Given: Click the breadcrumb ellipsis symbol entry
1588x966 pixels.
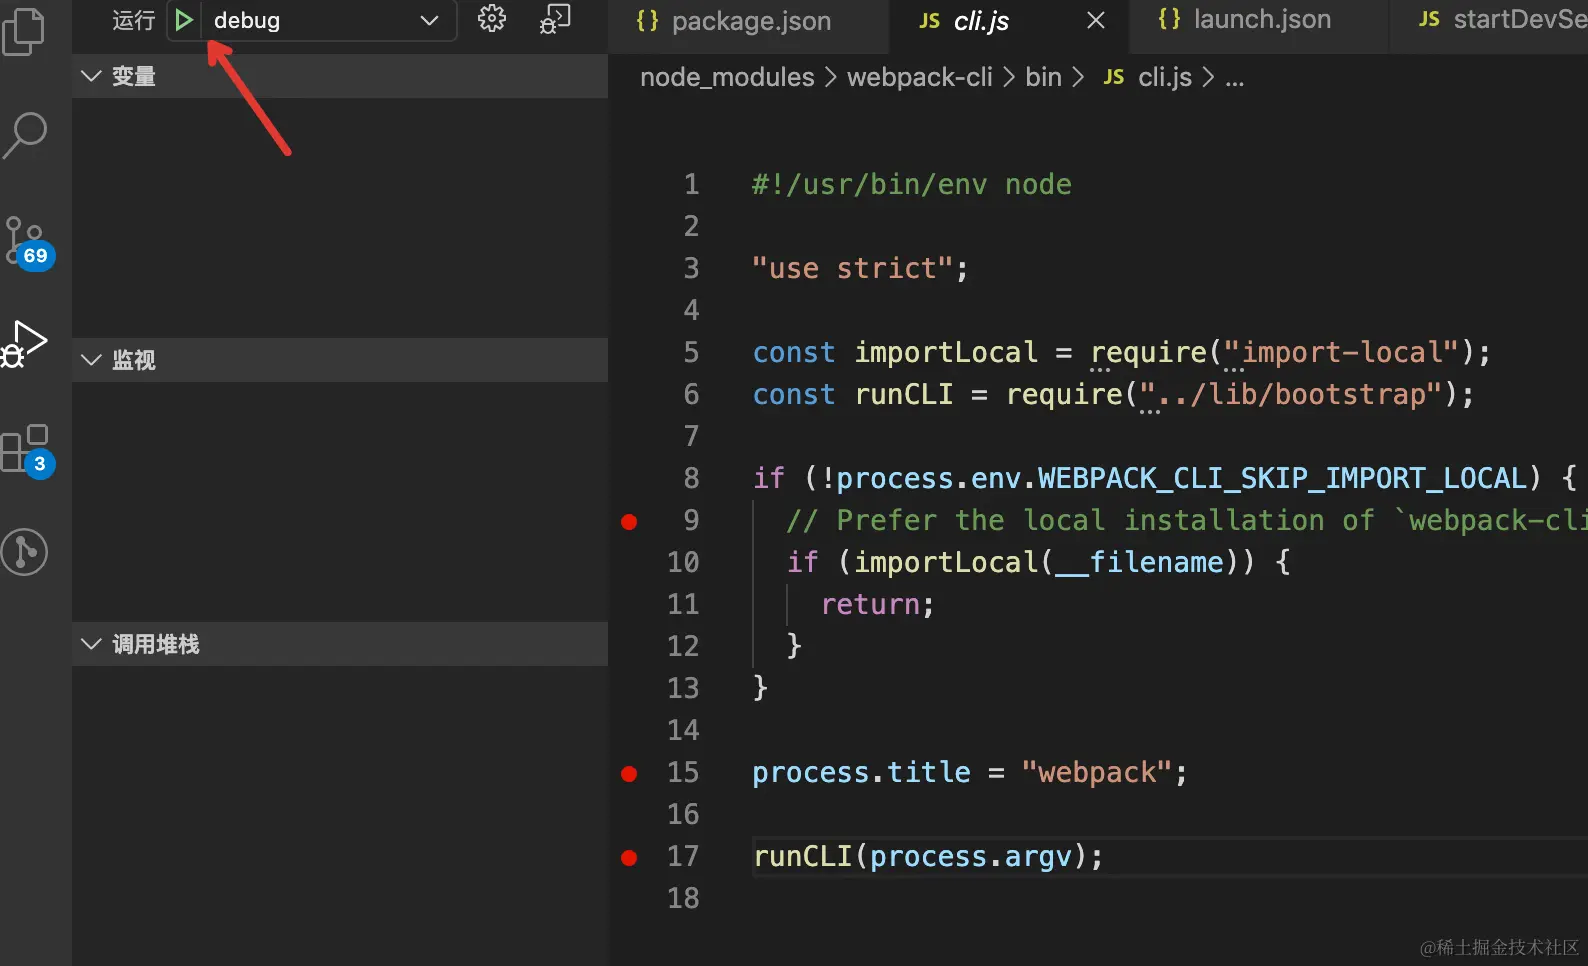Looking at the screenshot, I should click(x=1235, y=78).
